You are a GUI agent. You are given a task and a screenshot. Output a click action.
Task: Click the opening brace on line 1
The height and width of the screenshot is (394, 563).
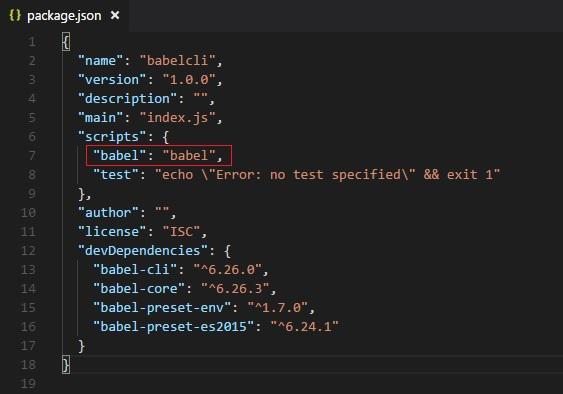[x=66, y=42]
